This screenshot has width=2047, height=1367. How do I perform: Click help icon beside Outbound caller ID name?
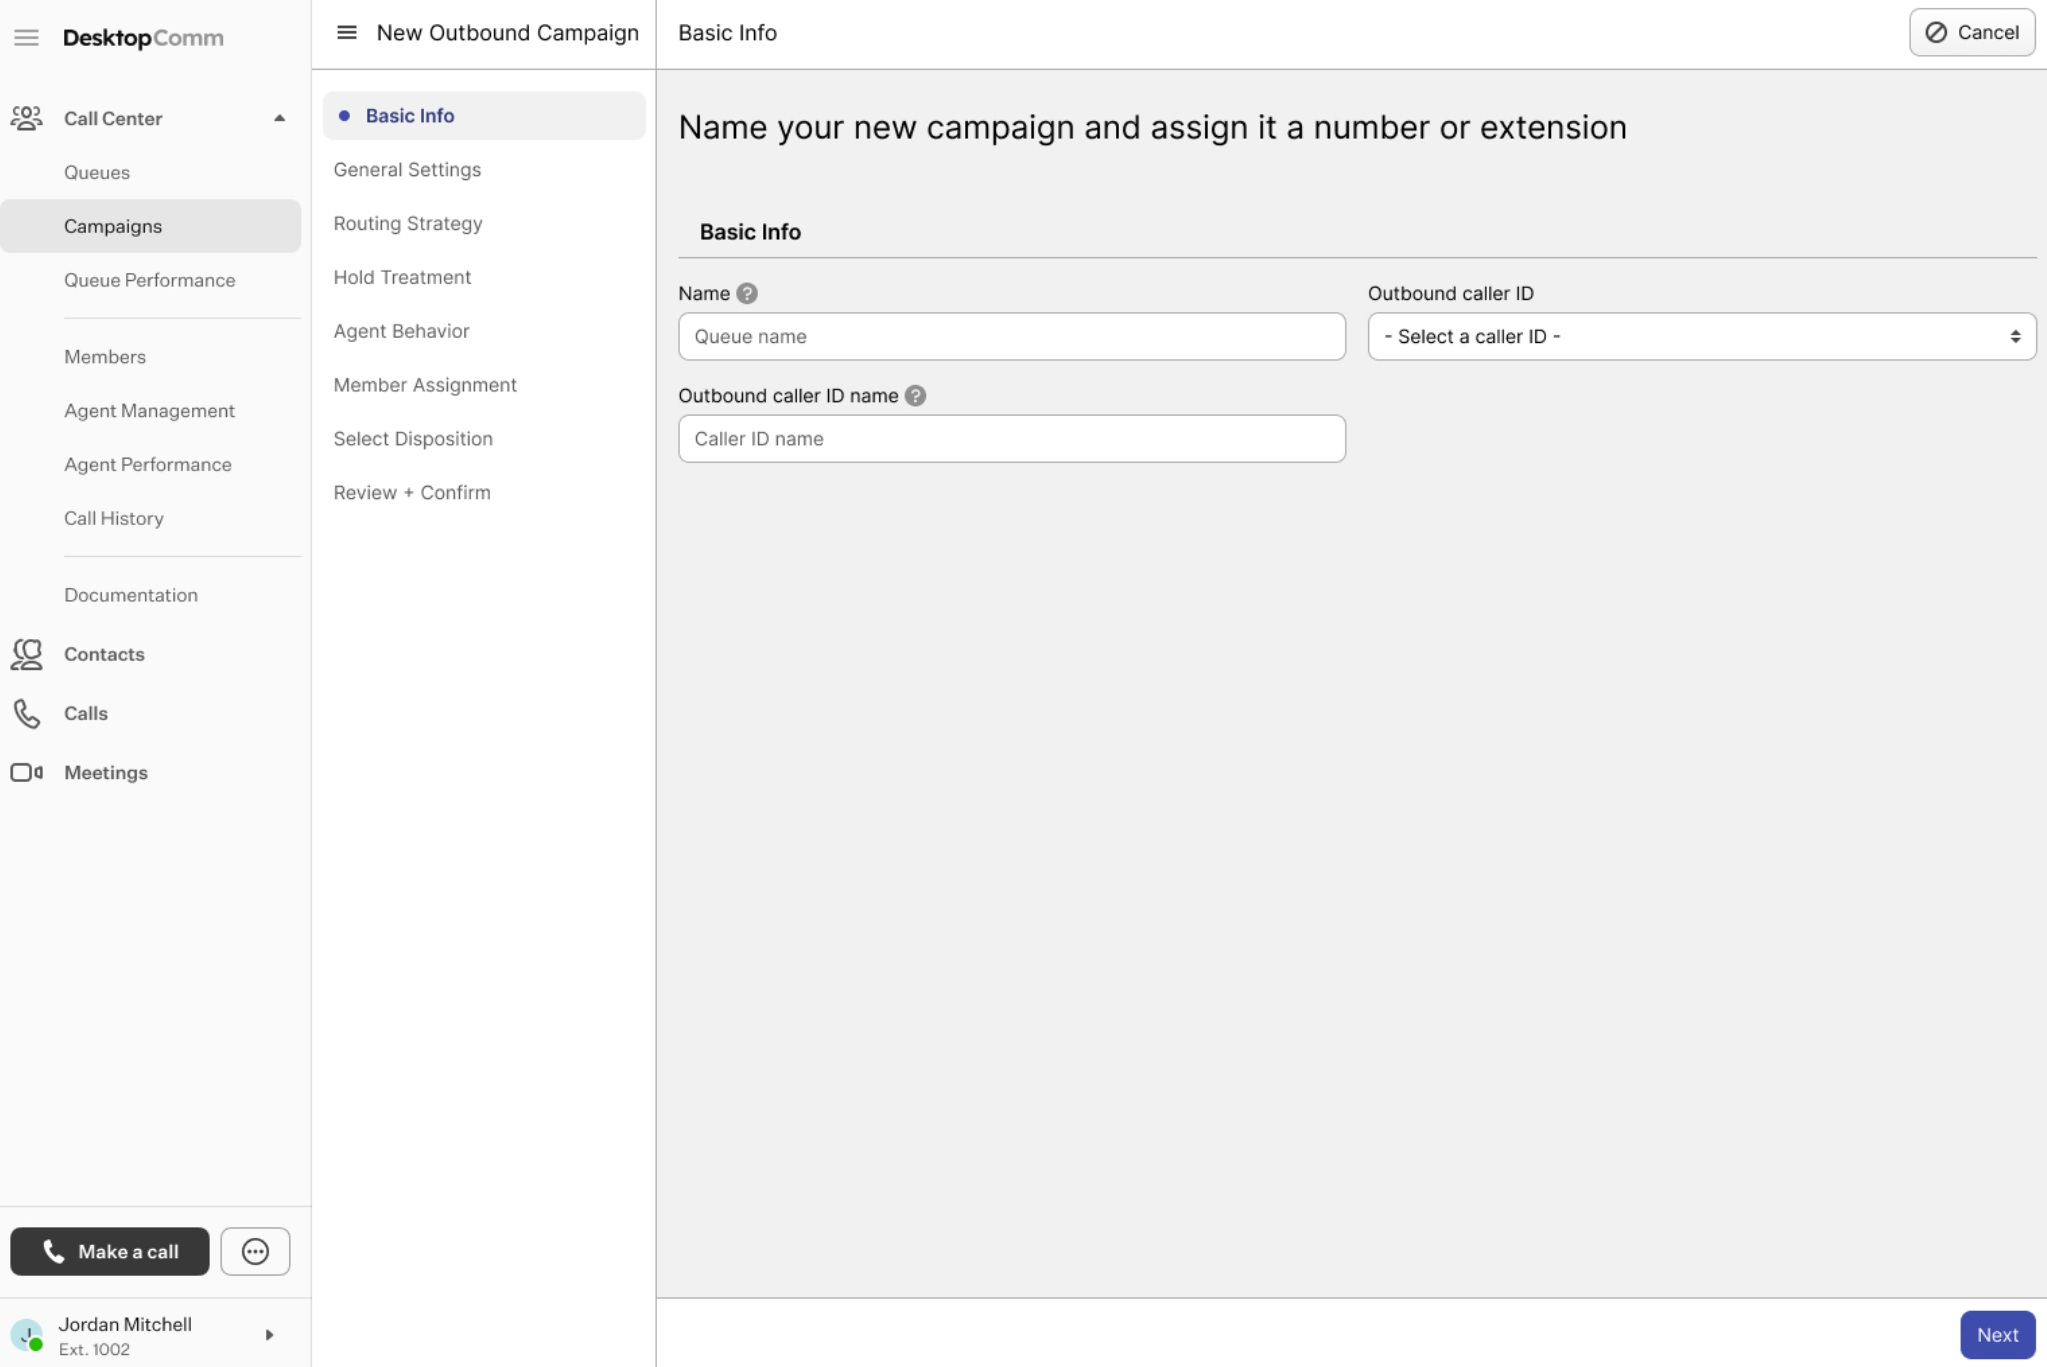915,396
